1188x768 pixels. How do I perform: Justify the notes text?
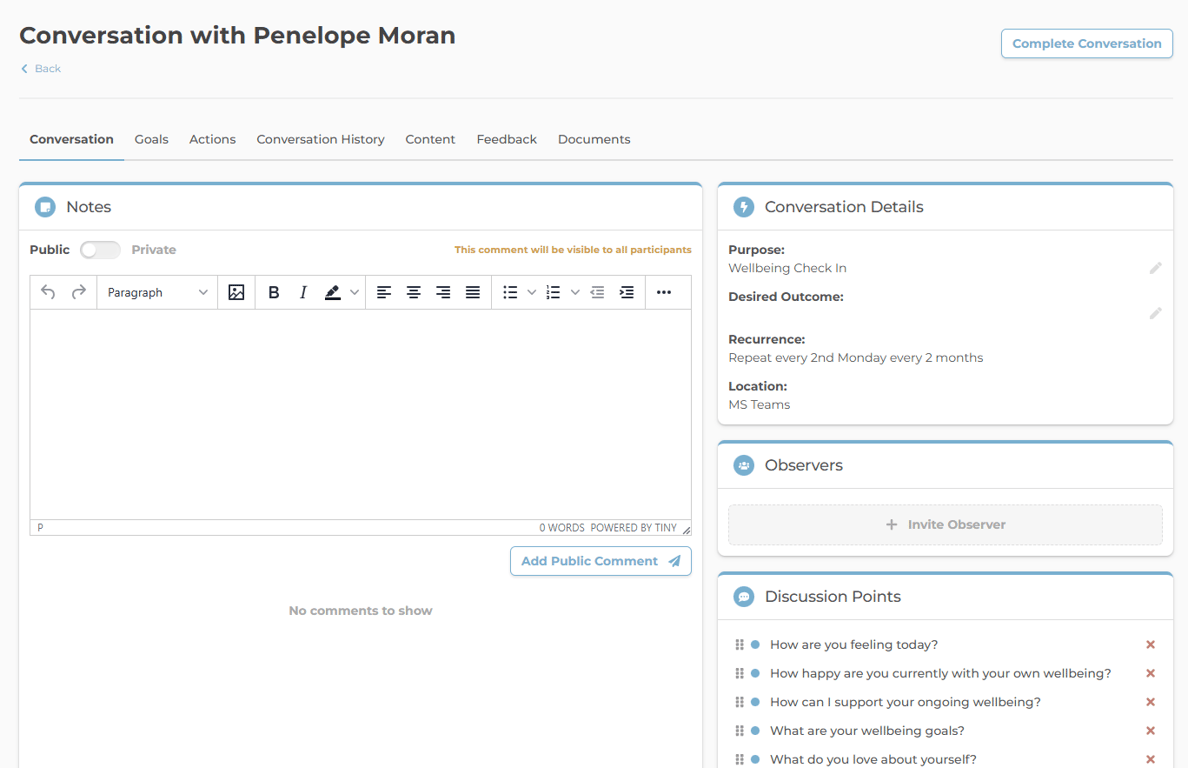pyautogui.click(x=473, y=292)
